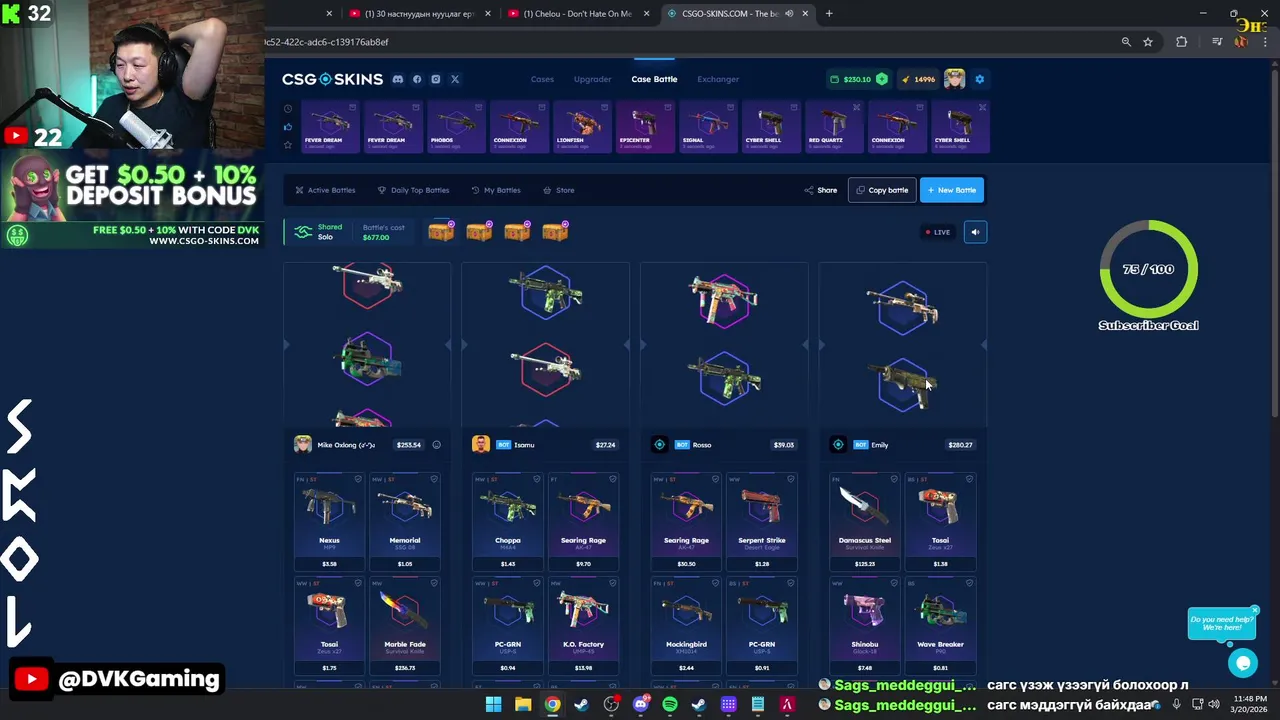The height and width of the screenshot is (720, 1280).
Task: Open the help chat bubble button
Action: (1243, 662)
